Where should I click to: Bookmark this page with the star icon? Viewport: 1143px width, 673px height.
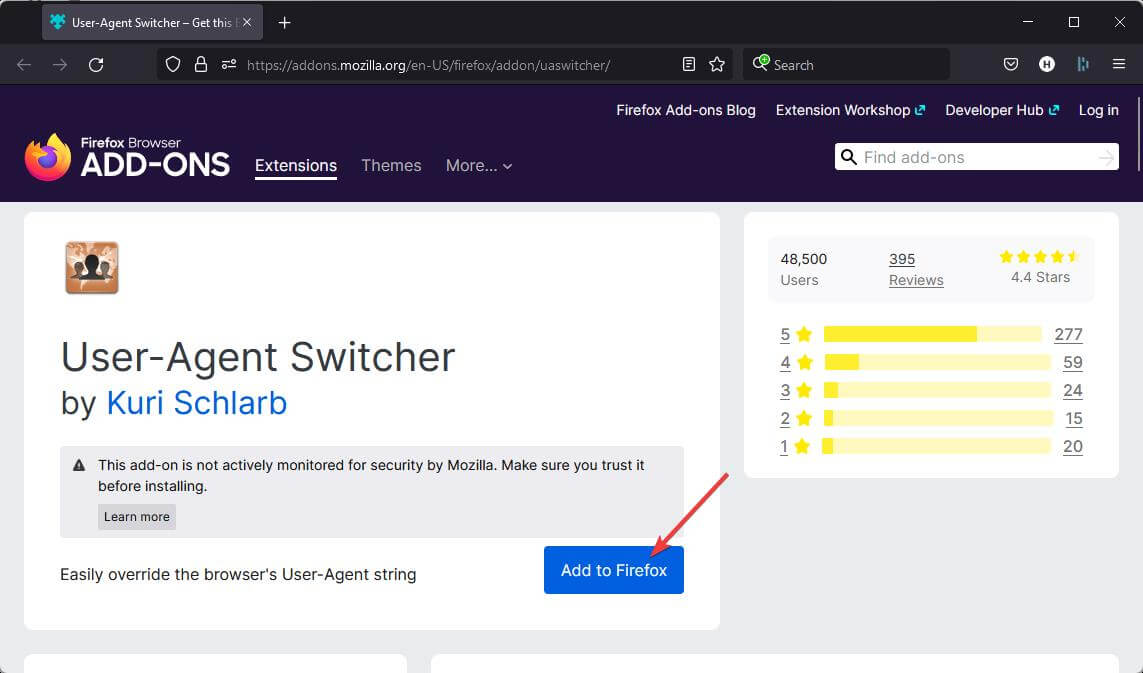[x=717, y=65]
